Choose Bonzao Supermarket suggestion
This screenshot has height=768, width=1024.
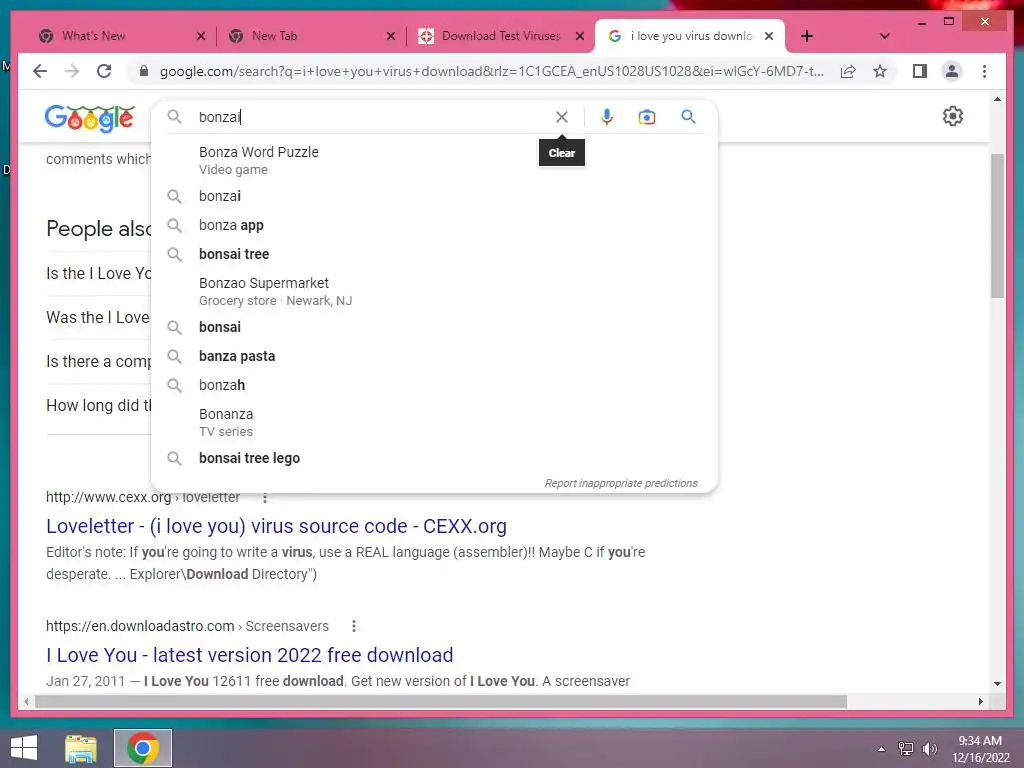434,291
